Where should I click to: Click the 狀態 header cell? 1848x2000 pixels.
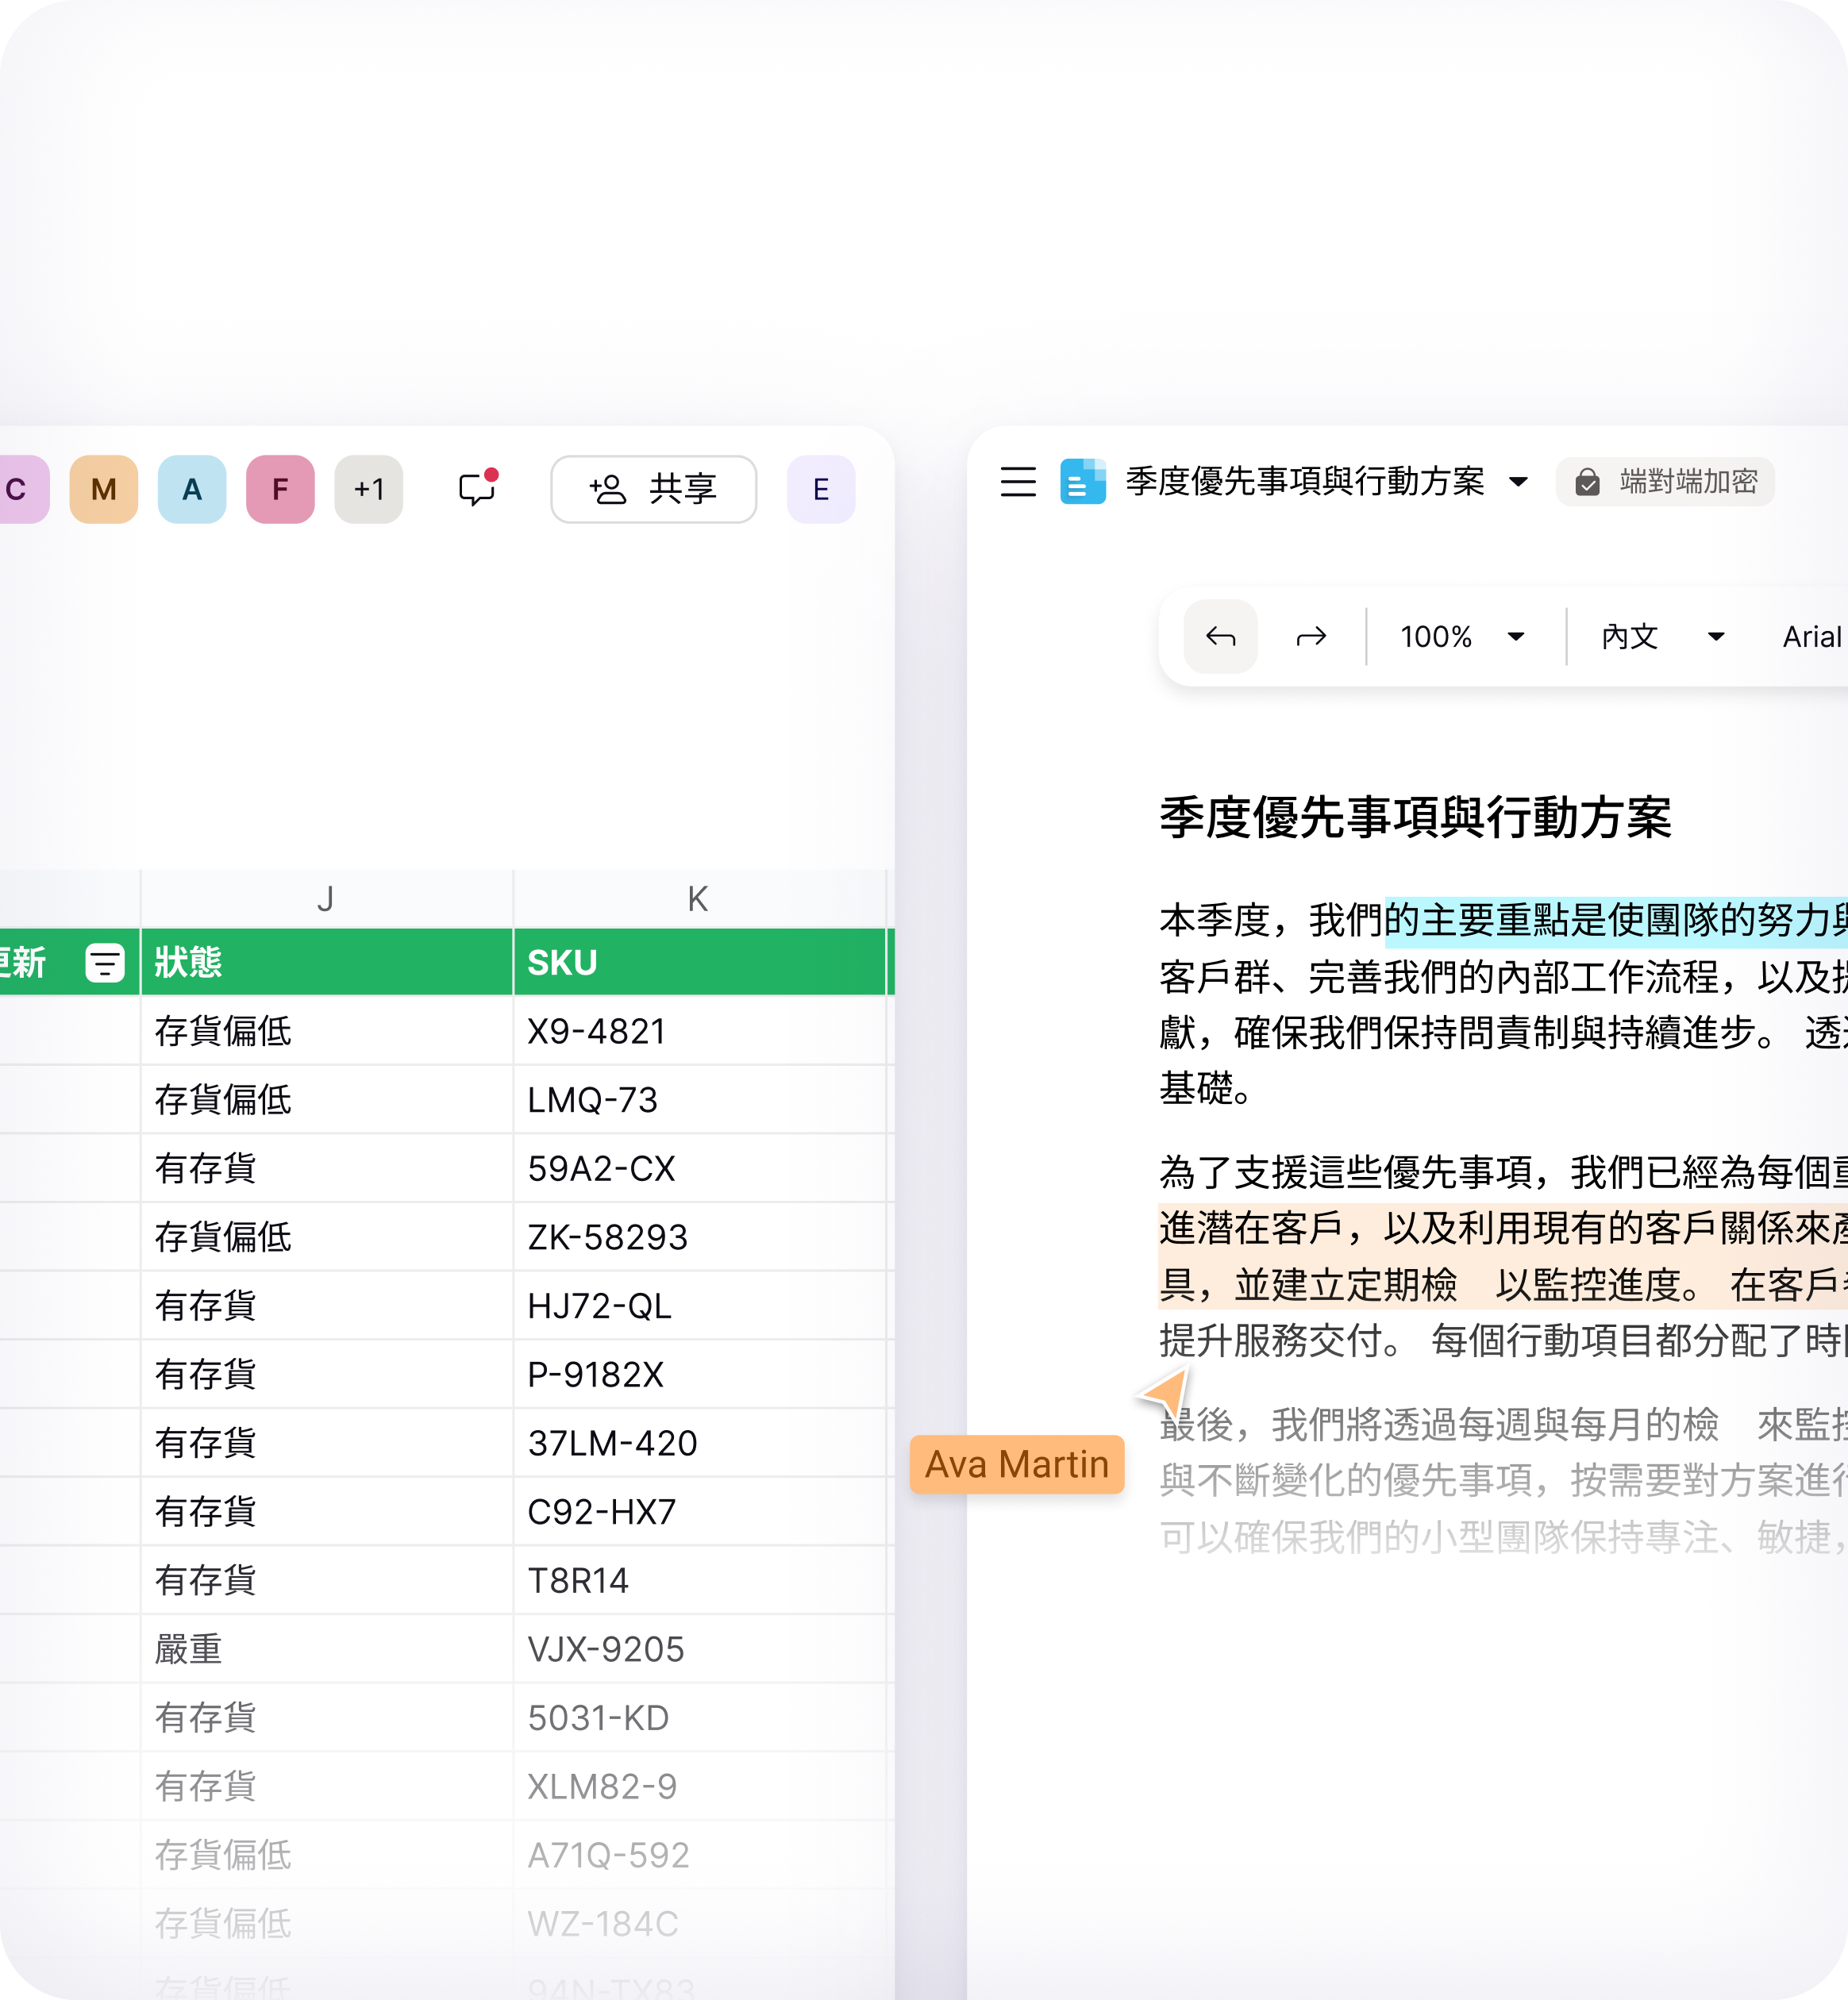(326, 962)
